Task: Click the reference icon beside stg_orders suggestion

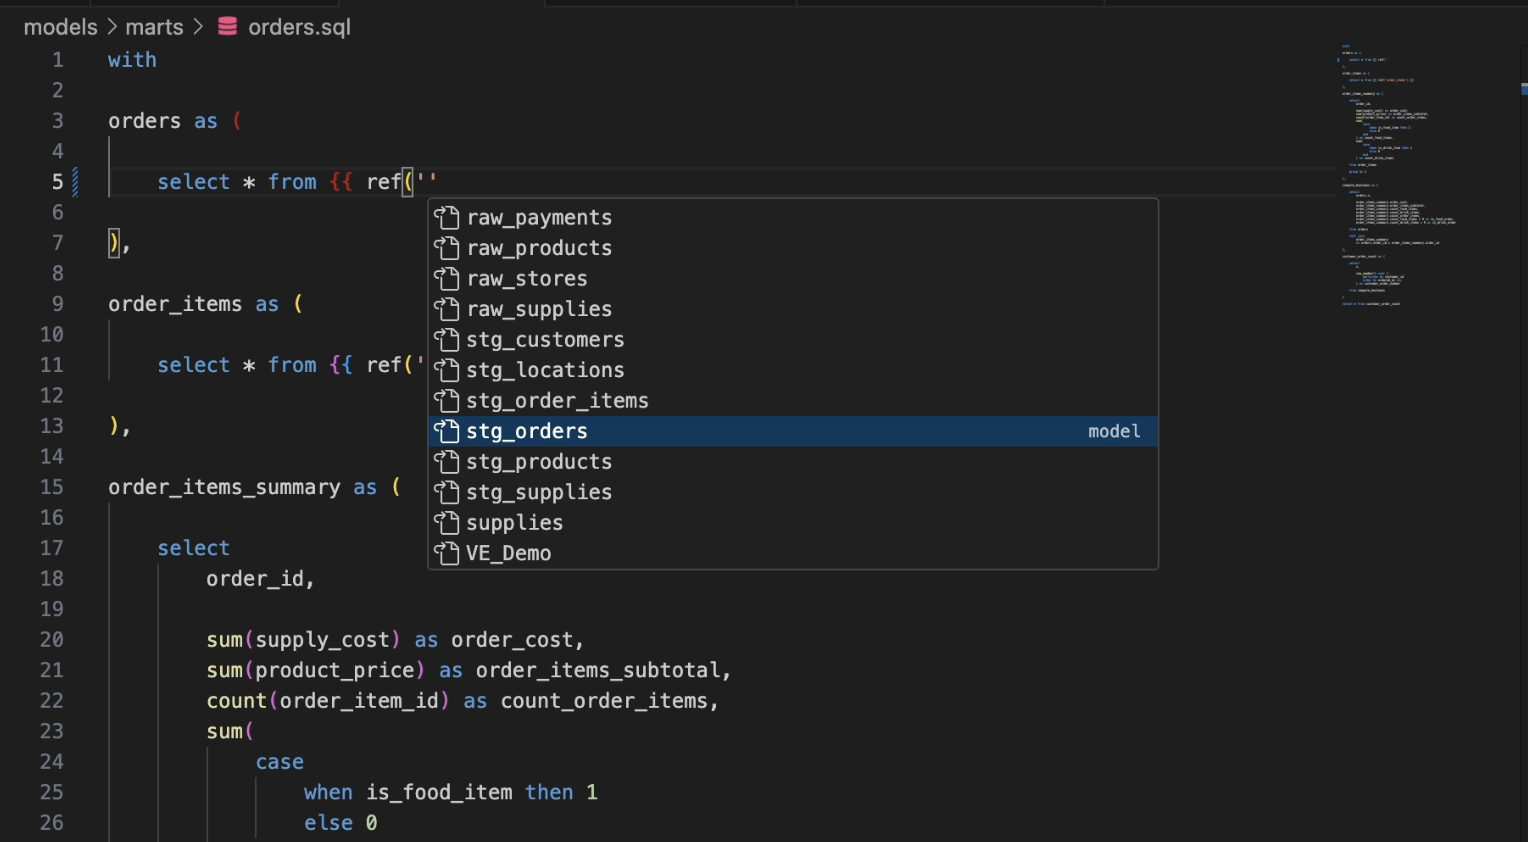Action: click(x=447, y=431)
